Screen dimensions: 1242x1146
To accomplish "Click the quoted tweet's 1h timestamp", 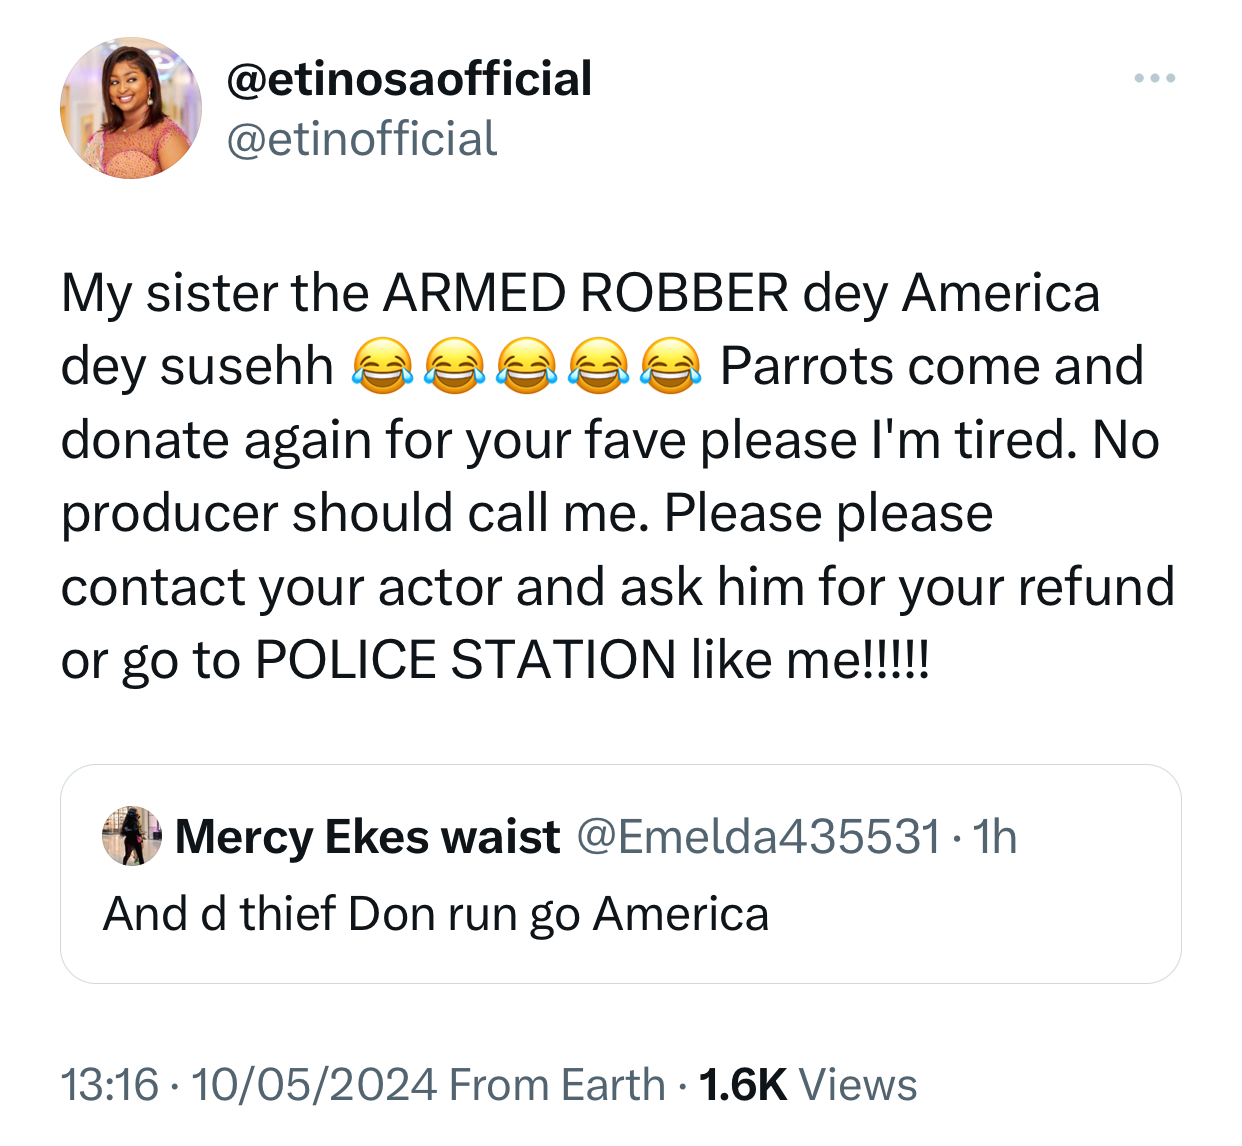I will tap(995, 837).
